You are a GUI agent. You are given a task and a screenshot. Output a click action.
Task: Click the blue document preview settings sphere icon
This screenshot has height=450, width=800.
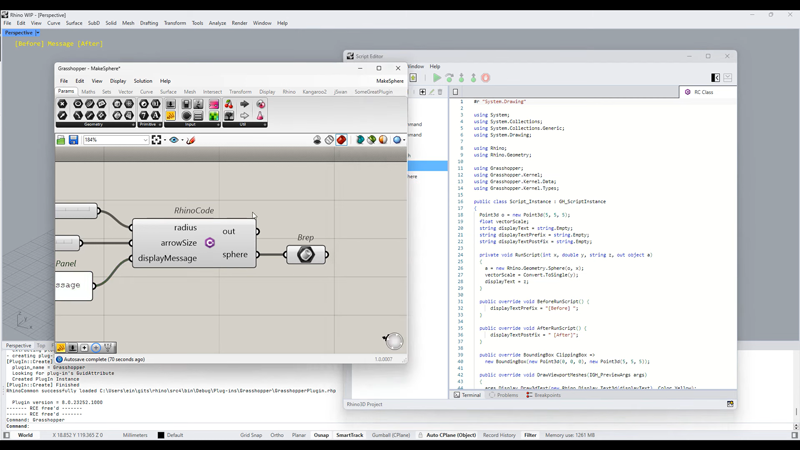click(x=396, y=140)
